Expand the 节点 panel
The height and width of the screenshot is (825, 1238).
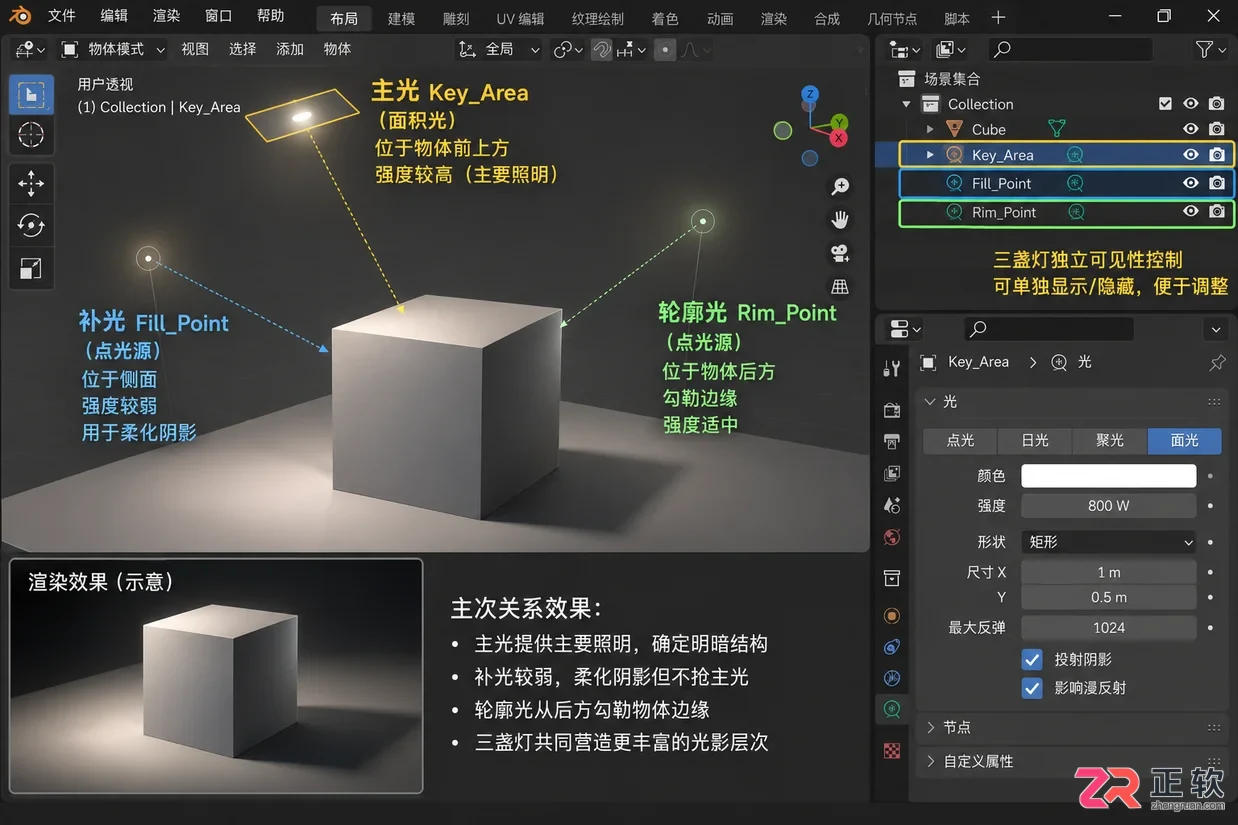click(1071, 727)
